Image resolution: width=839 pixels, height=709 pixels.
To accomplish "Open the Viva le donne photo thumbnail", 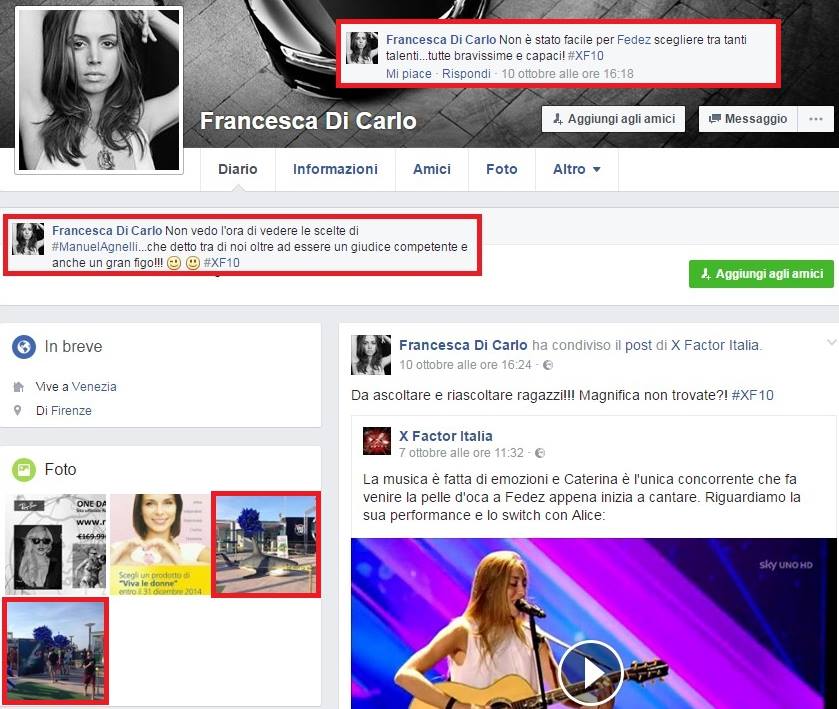I will 159,543.
